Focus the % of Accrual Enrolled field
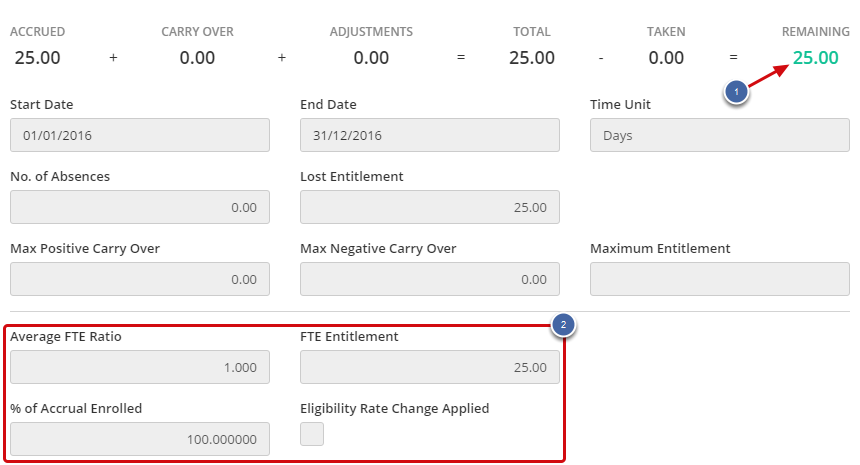 point(140,439)
